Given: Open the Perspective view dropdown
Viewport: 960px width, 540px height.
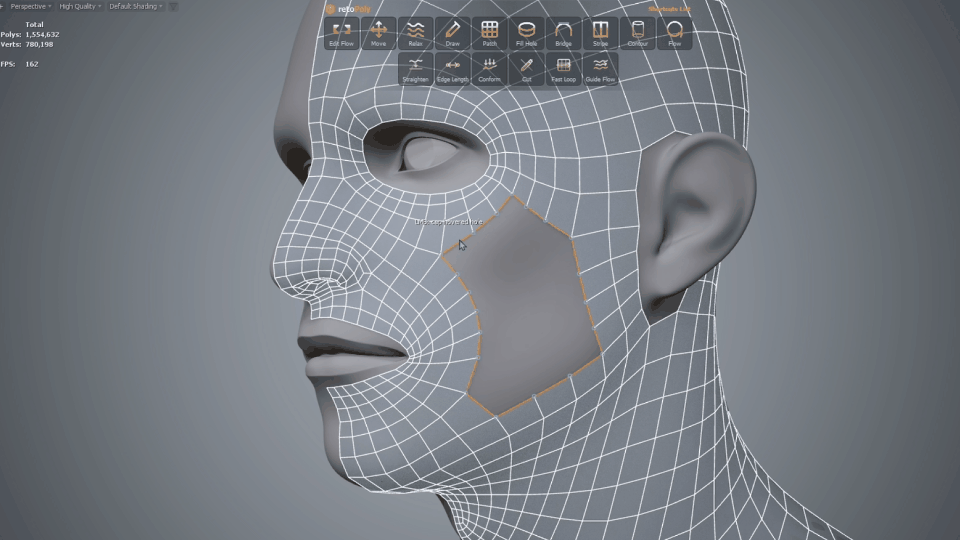Looking at the screenshot, I should [x=31, y=6].
